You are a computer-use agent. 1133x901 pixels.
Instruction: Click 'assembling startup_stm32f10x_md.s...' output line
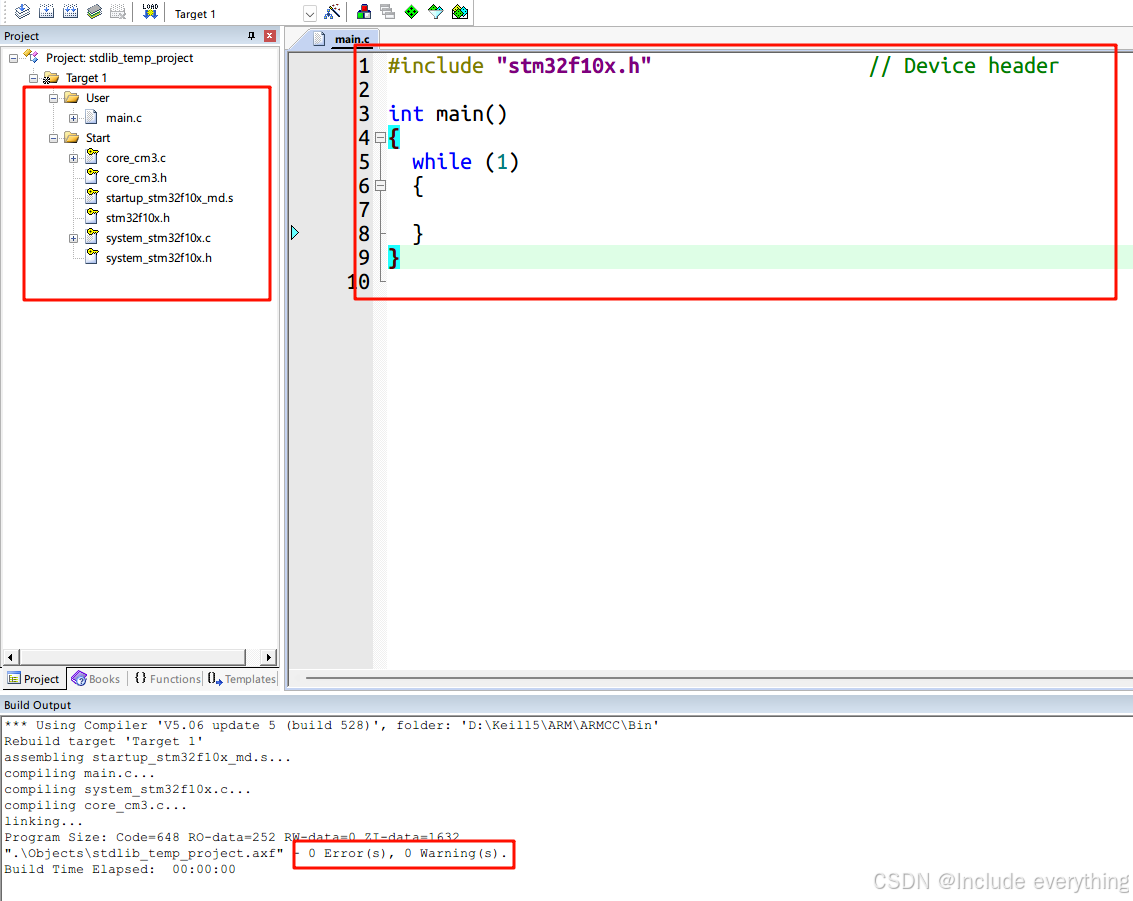click(147, 757)
